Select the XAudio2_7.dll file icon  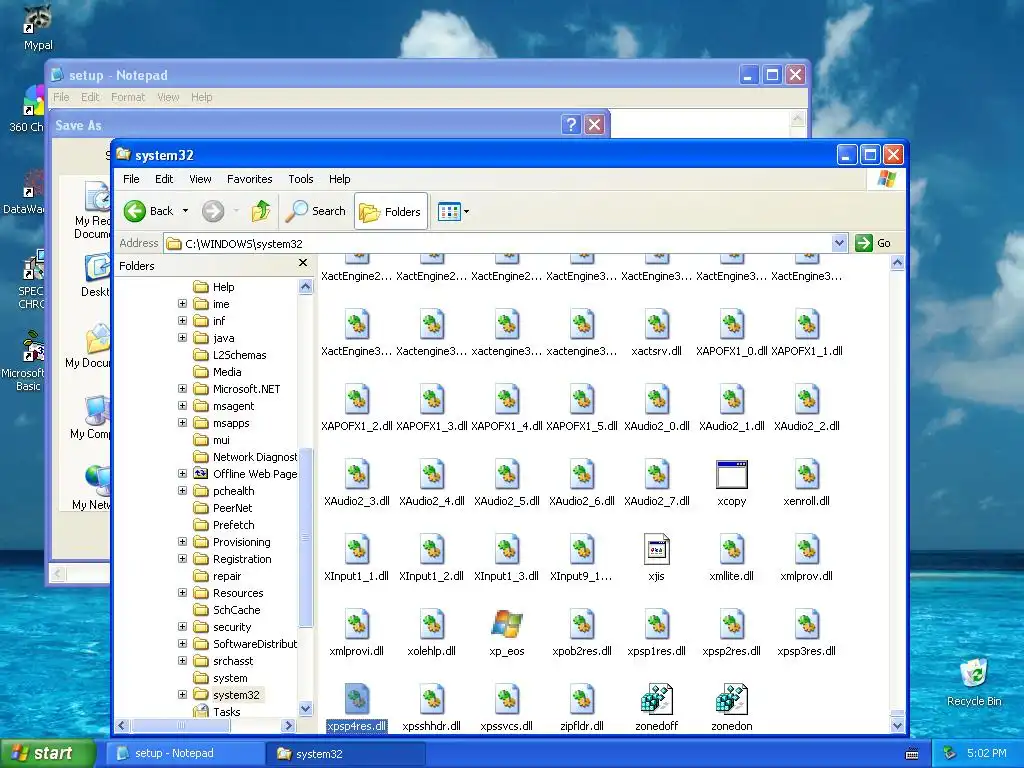click(x=656, y=474)
